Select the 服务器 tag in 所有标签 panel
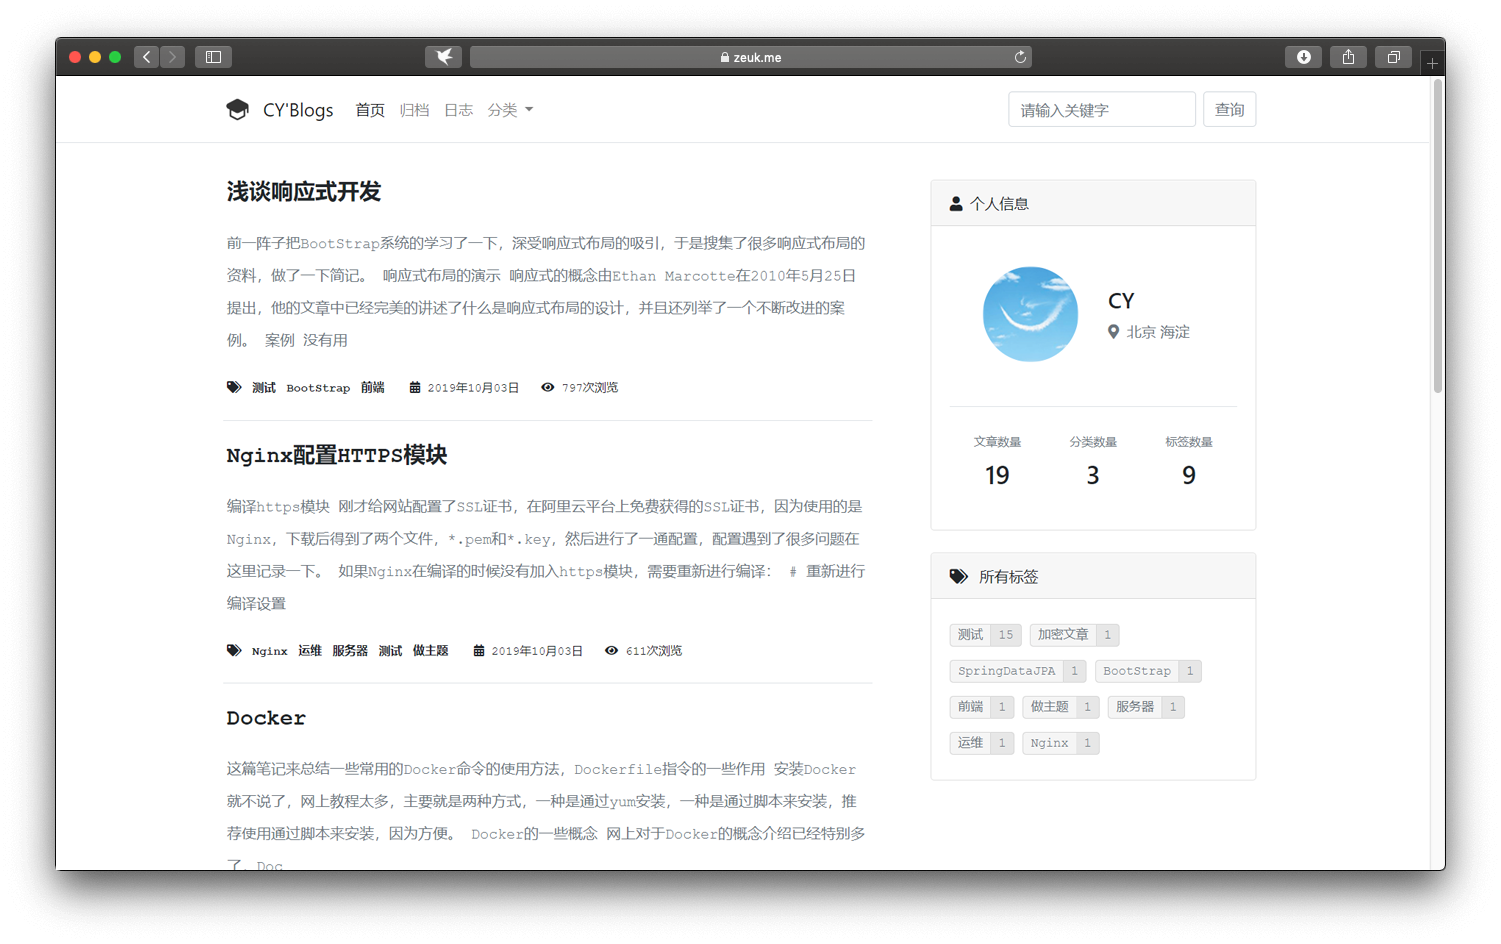This screenshot has width=1501, height=944. tap(1146, 707)
